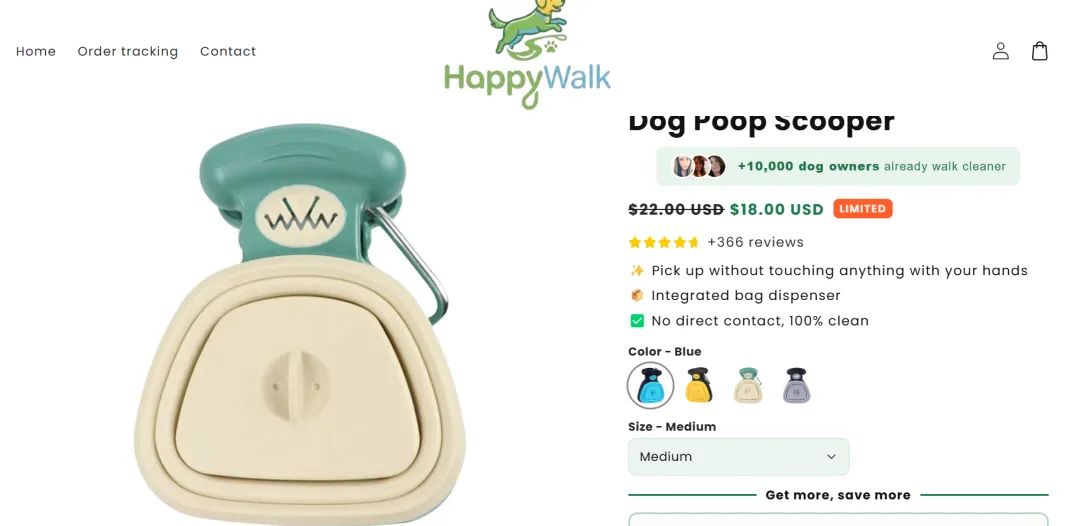Click the package emoji beside bag dispenser
Screen dimensions: 1080x526
point(637,295)
